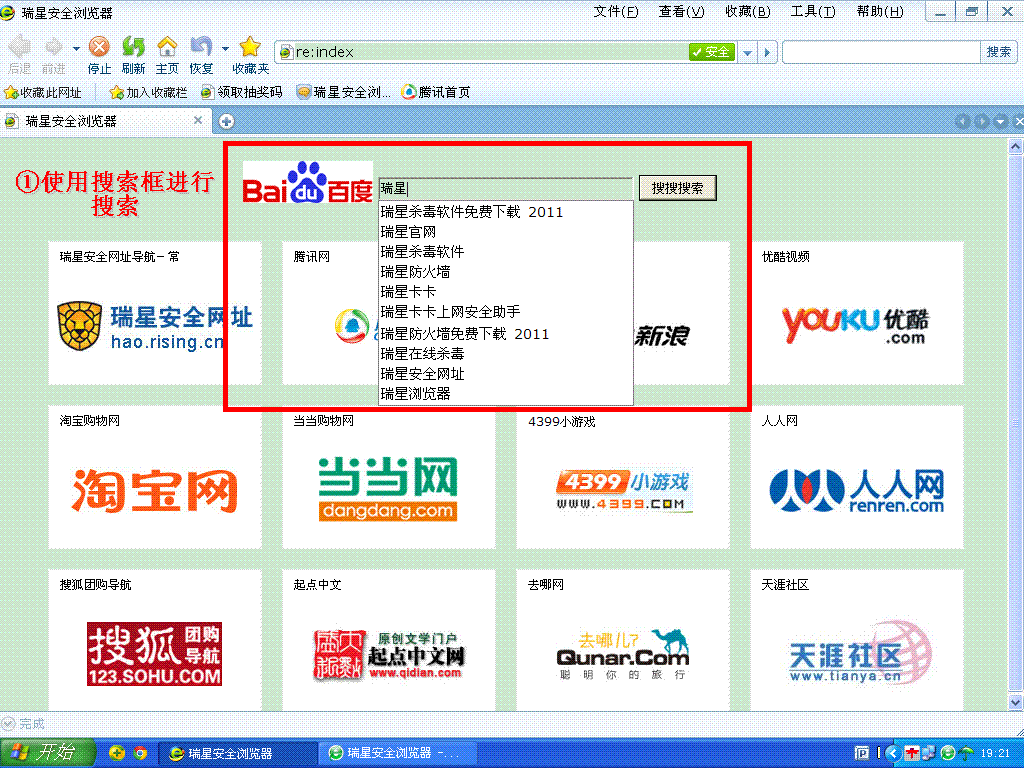Expand dropdown arrow next to Forward button
The image size is (1024, 768).
pyautogui.click(x=76, y=48)
